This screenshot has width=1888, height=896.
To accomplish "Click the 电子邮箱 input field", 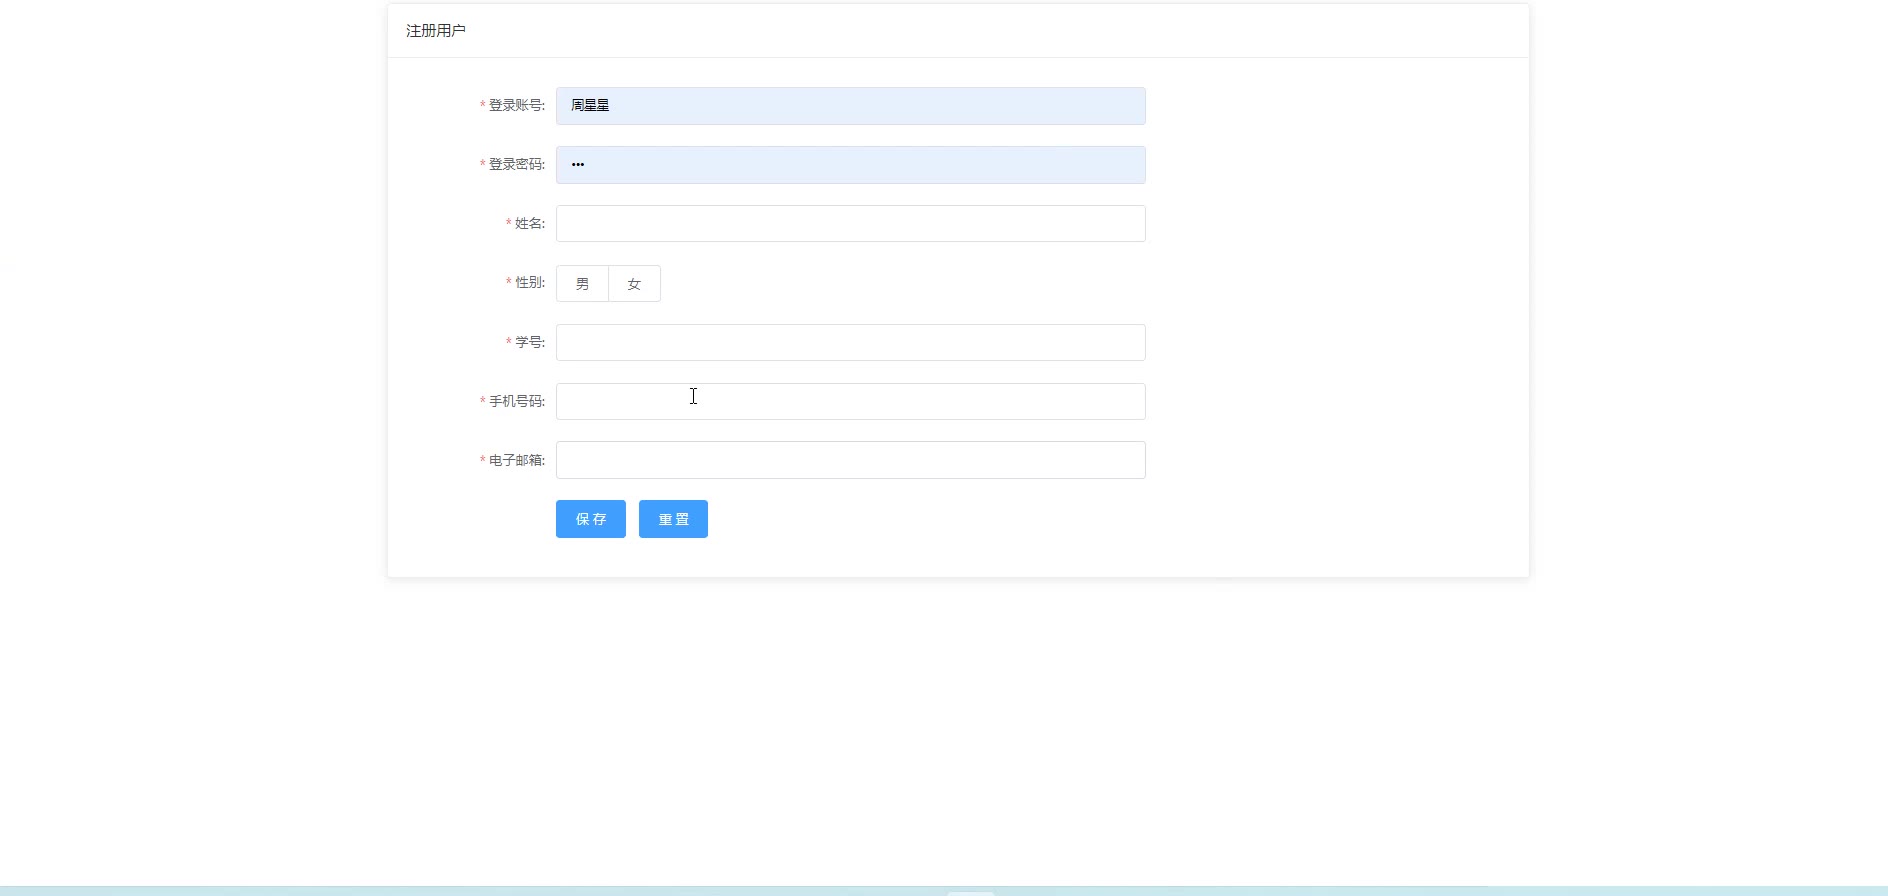I will [x=850, y=460].
